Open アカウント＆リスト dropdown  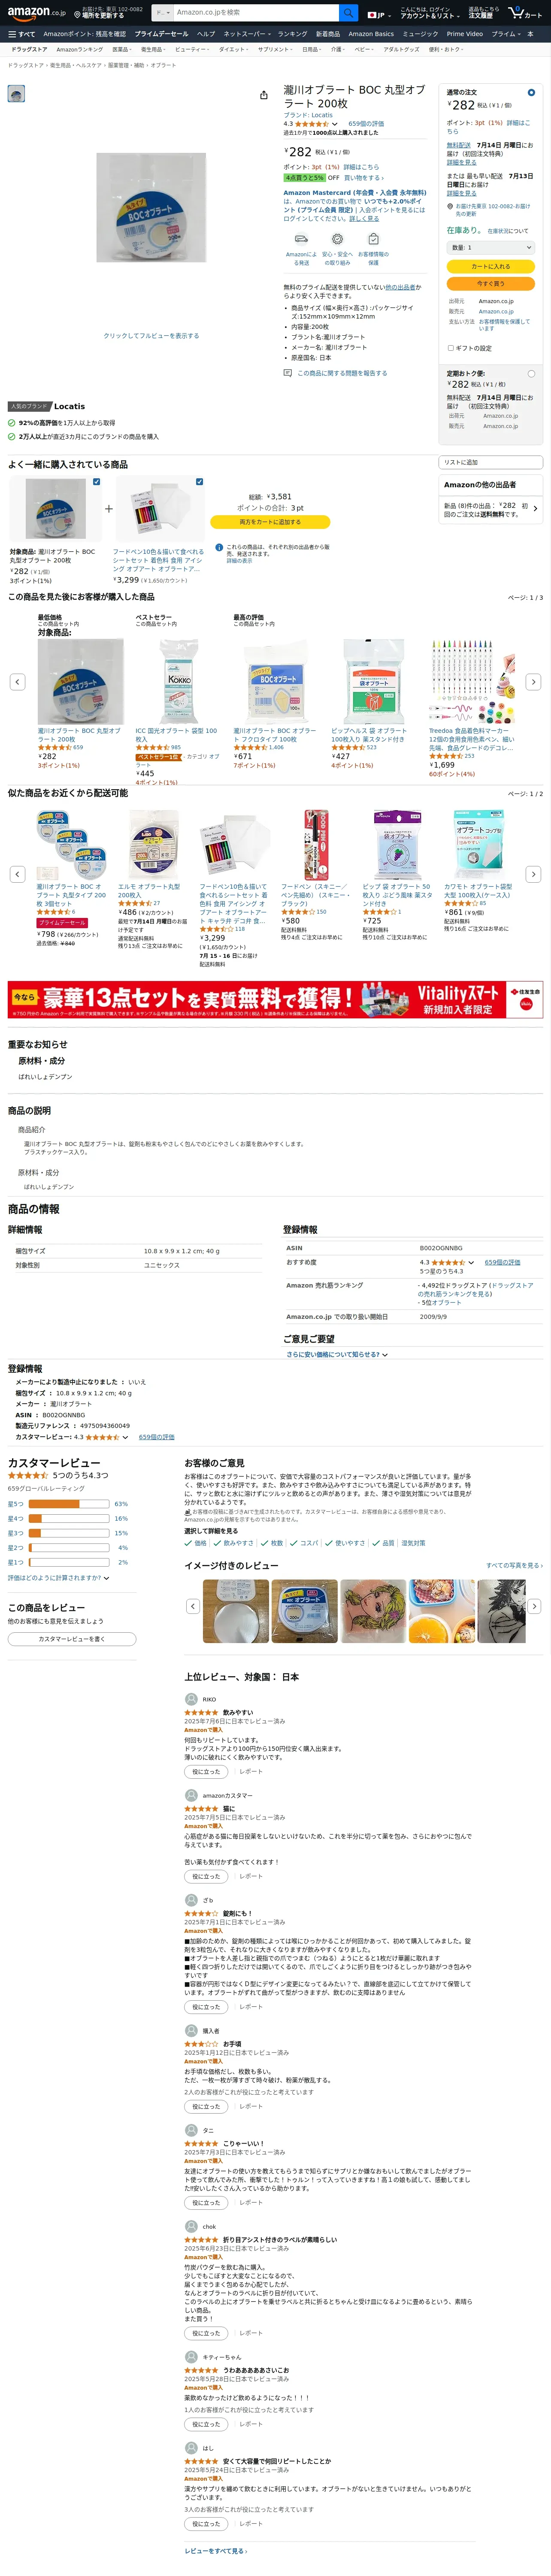(x=430, y=13)
